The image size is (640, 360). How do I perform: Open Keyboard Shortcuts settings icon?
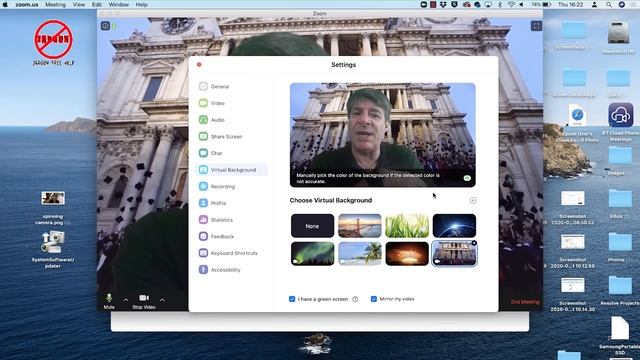pos(203,253)
